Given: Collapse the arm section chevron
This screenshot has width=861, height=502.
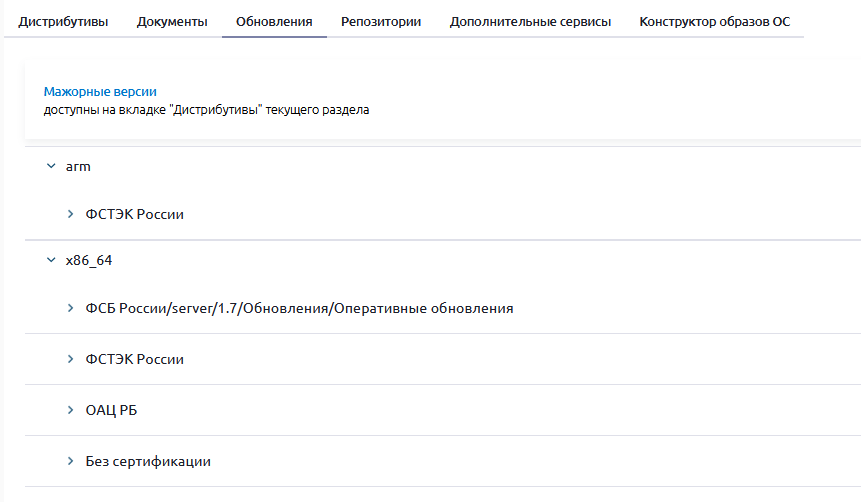Looking at the screenshot, I should tap(51, 167).
